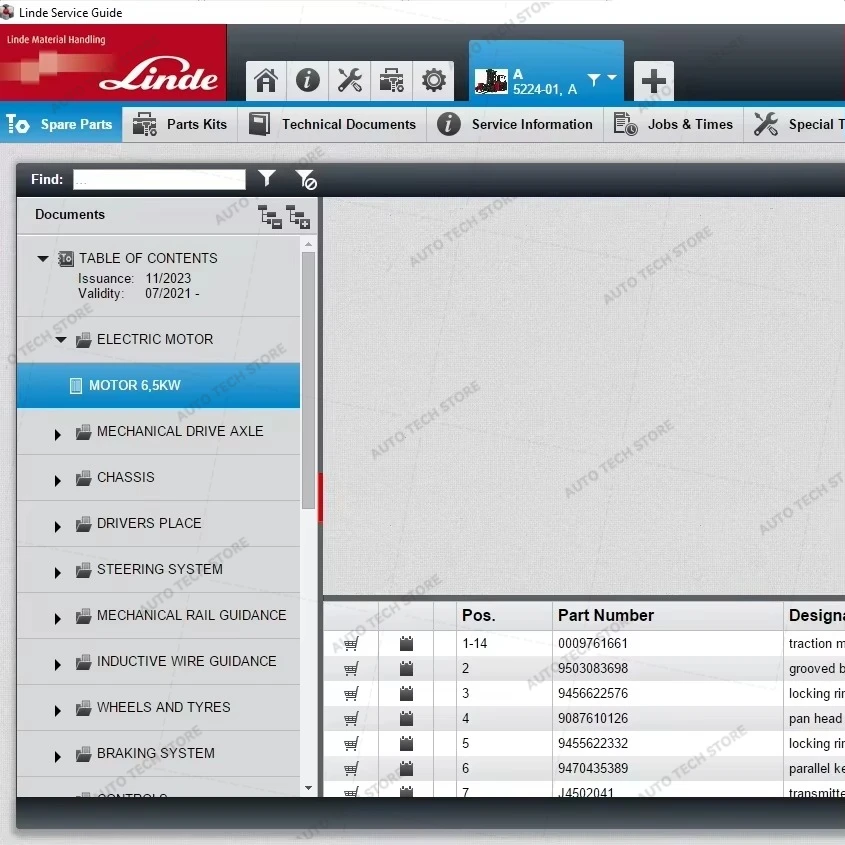Apply the Find filter funnel icon
This screenshot has width=845, height=845.
(x=267, y=178)
